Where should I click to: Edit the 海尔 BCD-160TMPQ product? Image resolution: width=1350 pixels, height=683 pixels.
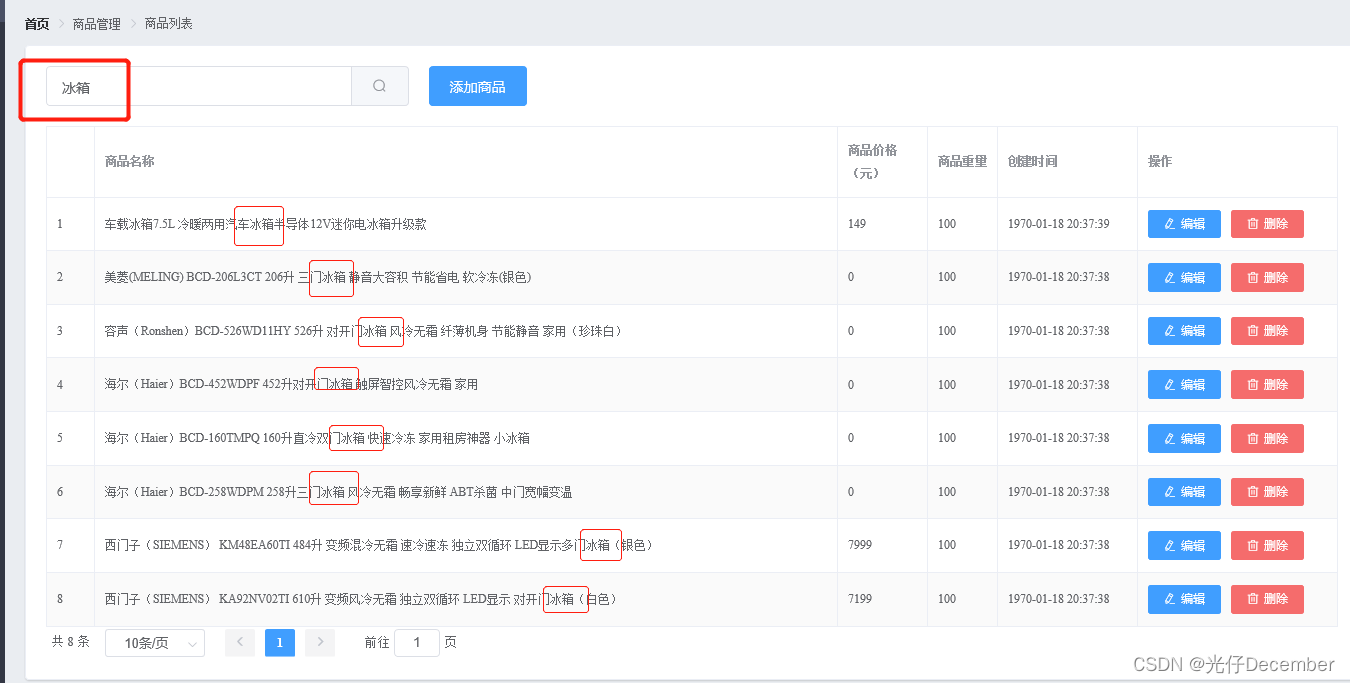[1184, 438]
